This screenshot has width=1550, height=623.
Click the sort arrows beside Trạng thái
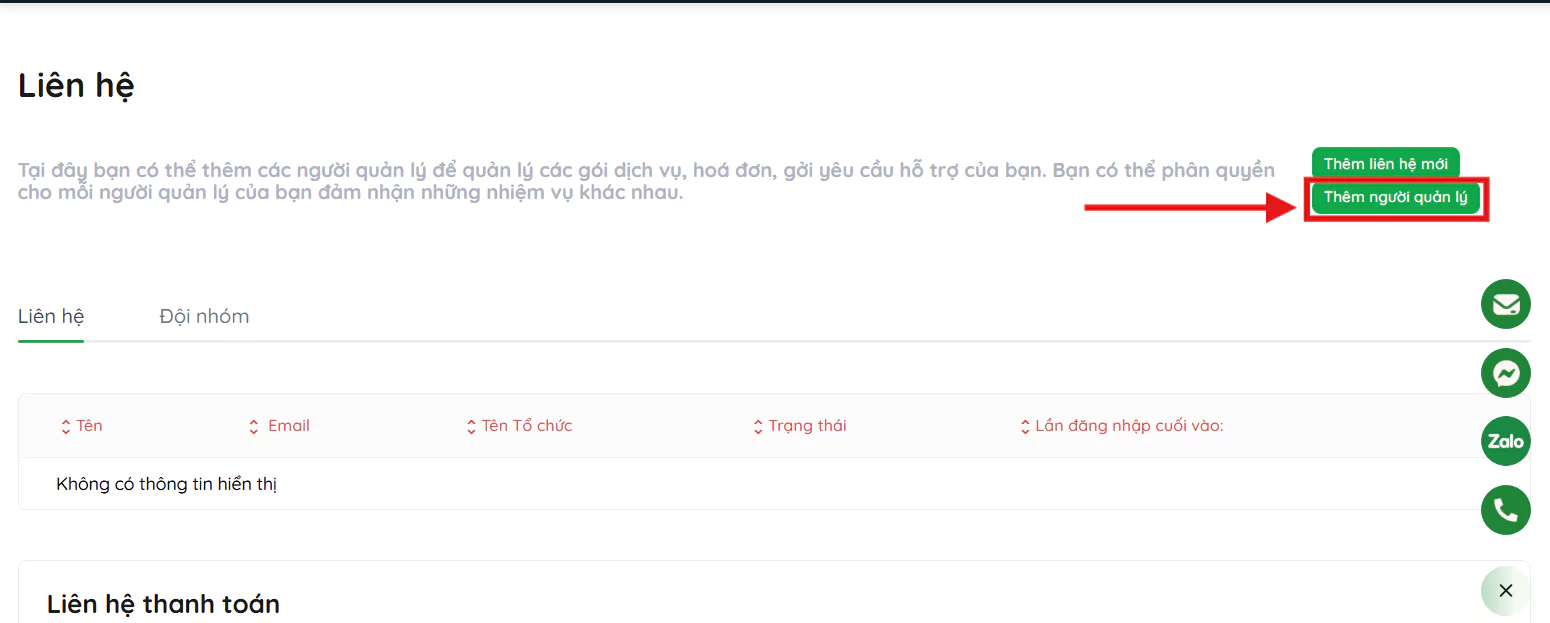pyautogui.click(x=758, y=427)
